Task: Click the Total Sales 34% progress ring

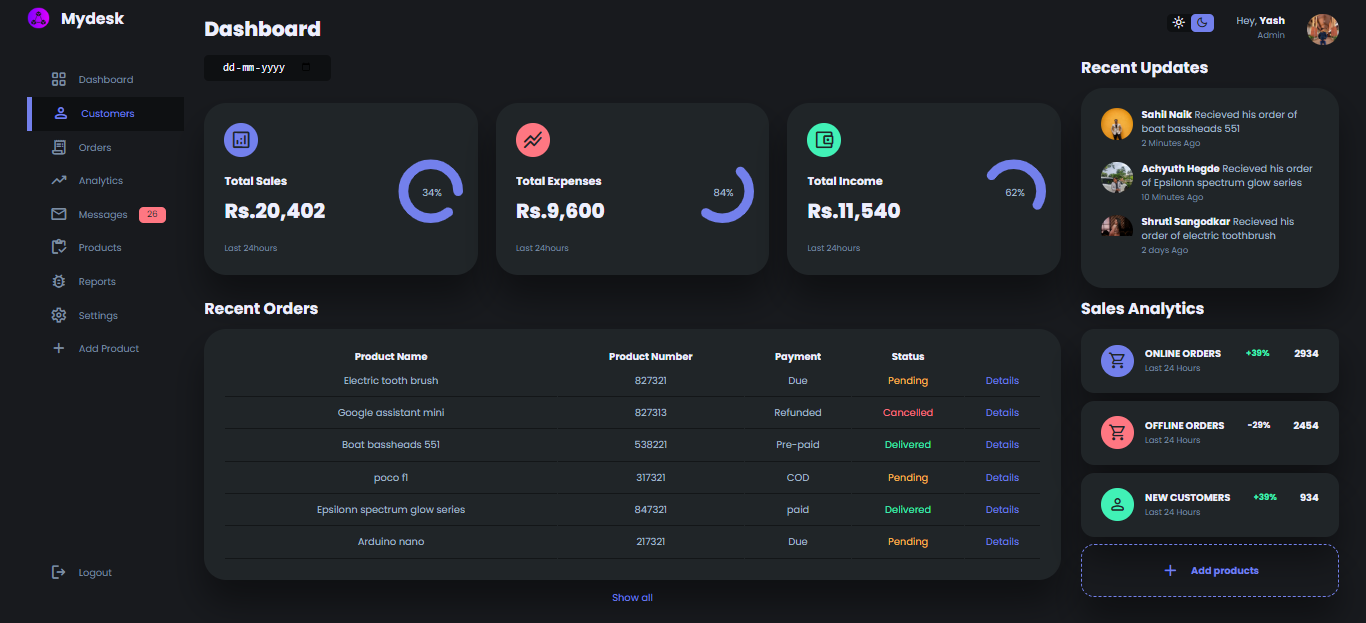Action: (431, 191)
